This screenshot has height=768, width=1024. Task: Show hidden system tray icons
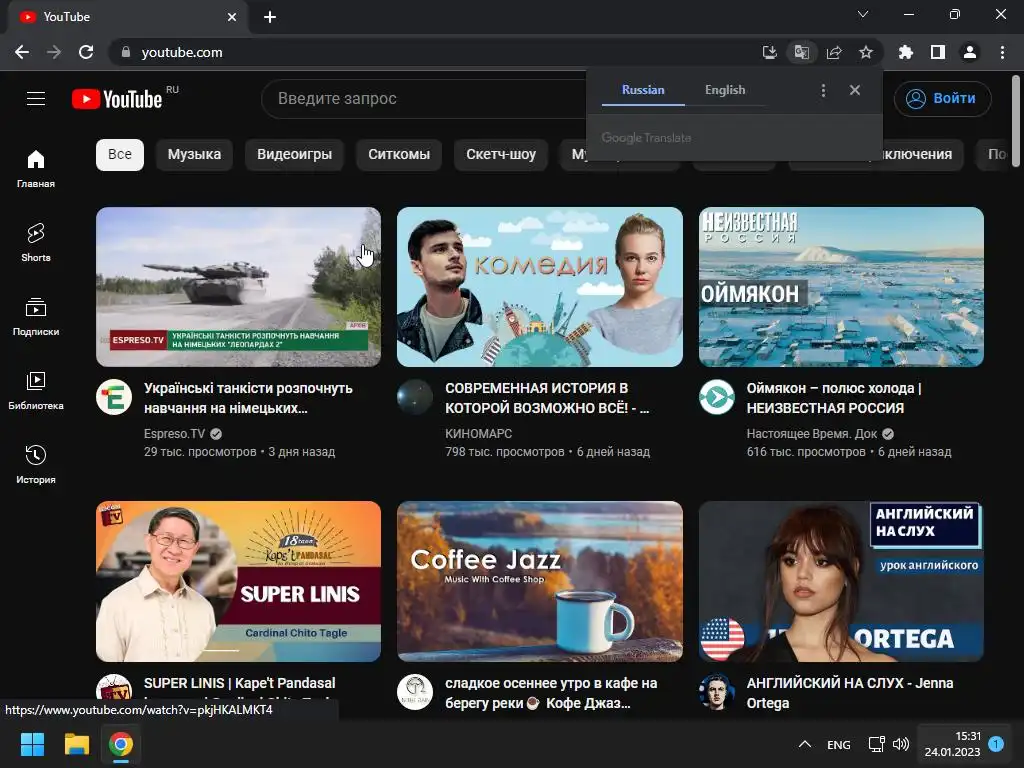pos(805,744)
